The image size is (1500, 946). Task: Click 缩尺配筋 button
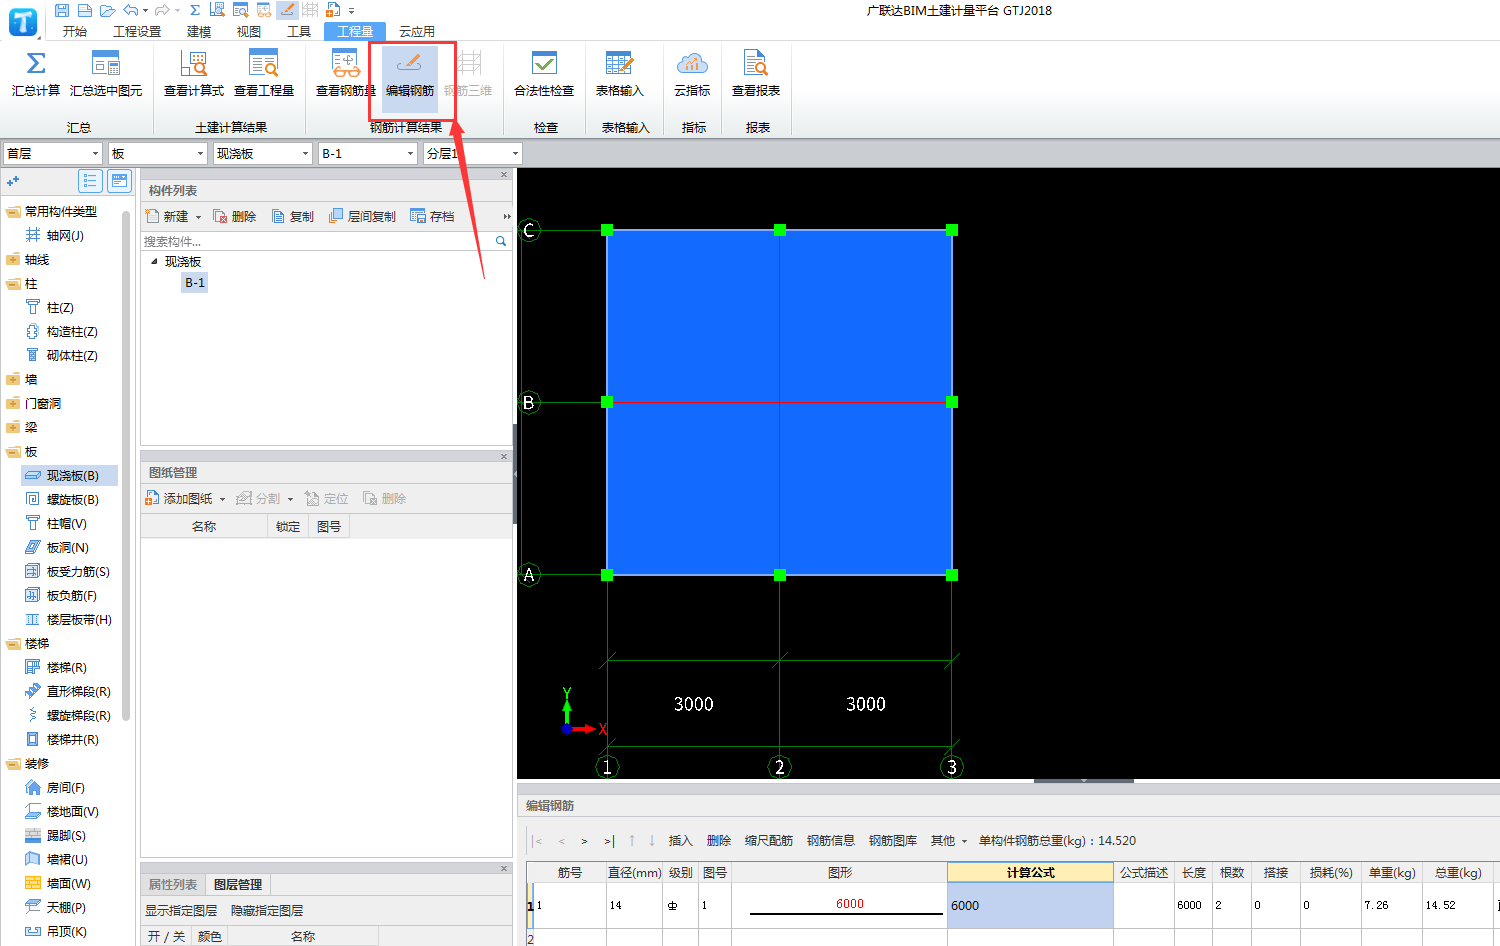pyautogui.click(x=769, y=841)
